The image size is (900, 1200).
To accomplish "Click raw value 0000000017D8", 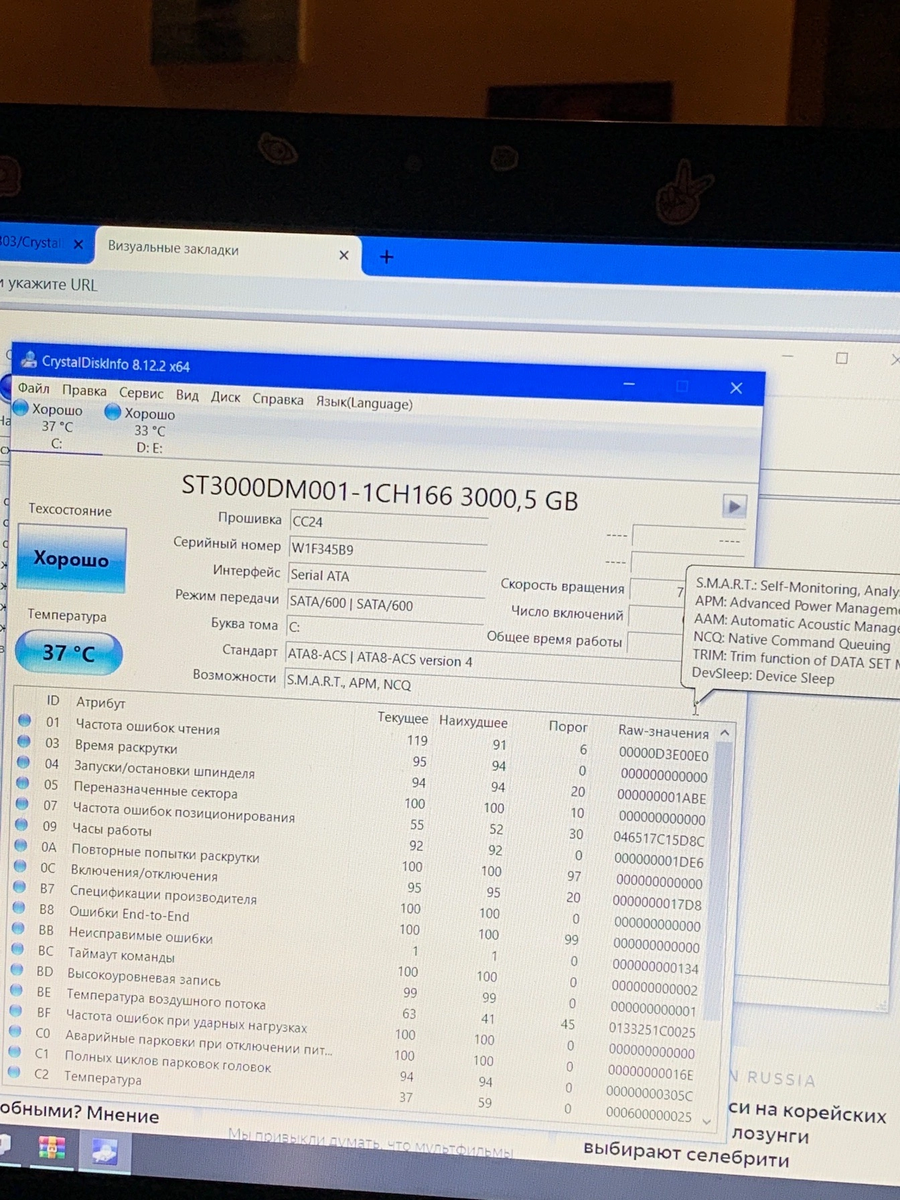I will tap(657, 904).
